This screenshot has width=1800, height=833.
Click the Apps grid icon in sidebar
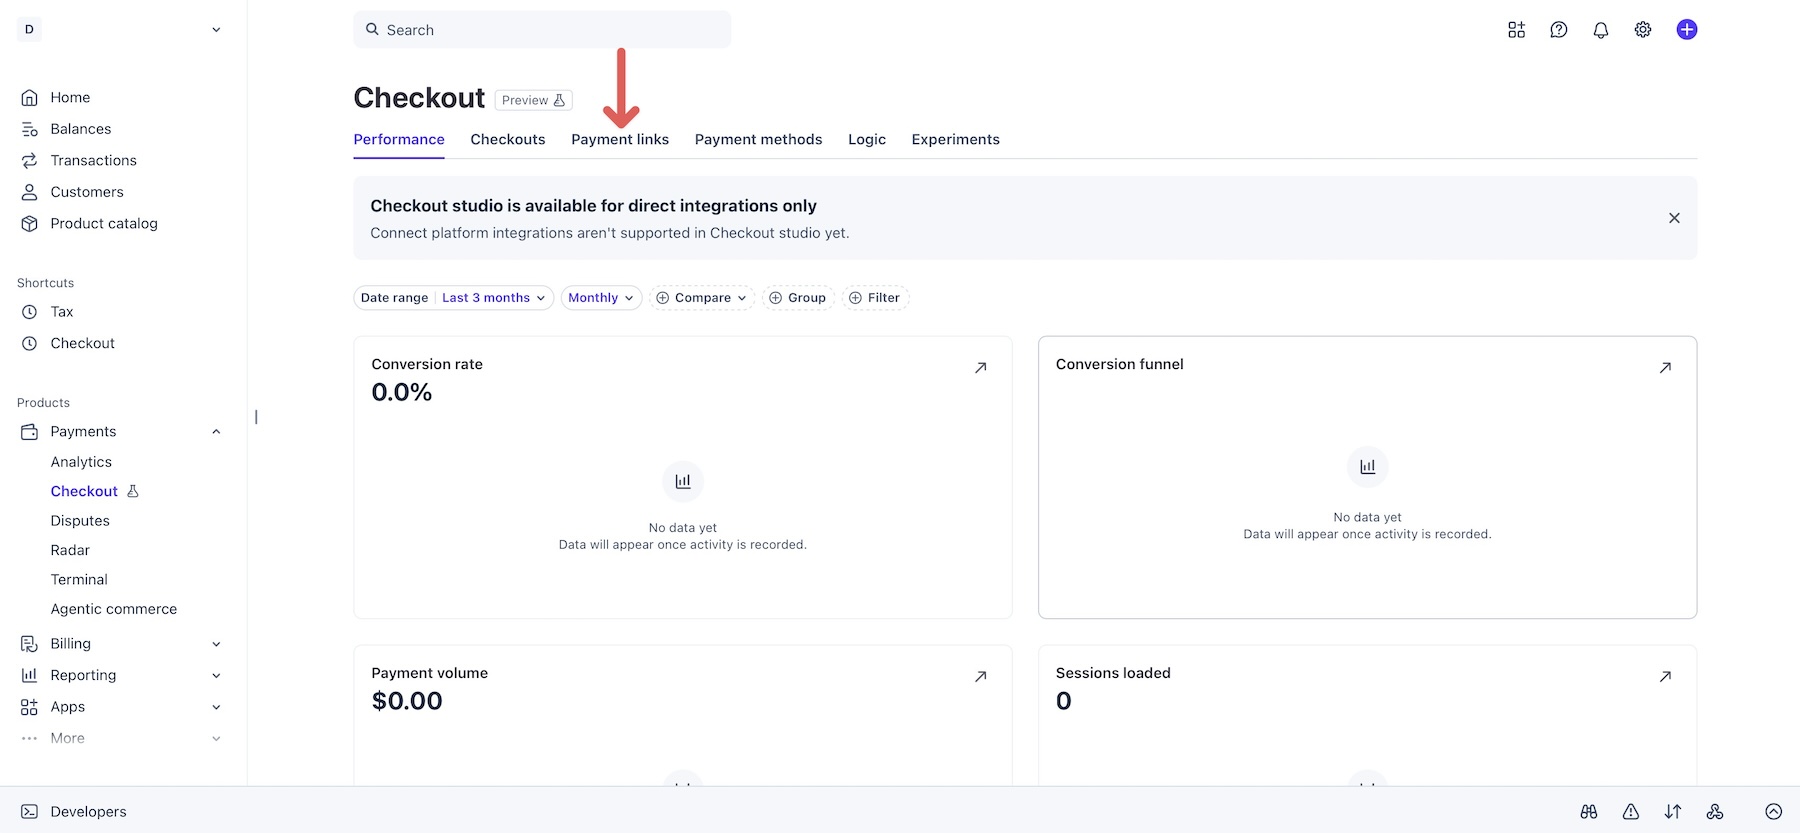coord(30,707)
